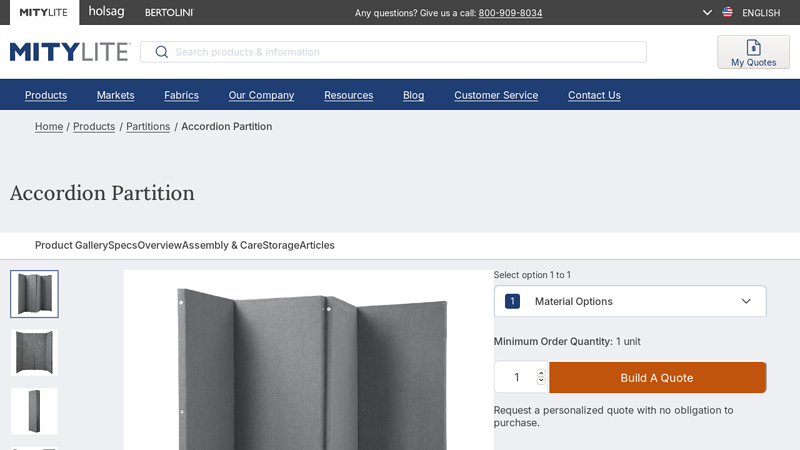Screen dimensions: 800x450
Task: Click Partitions breadcrumb link
Action: (x=148, y=127)
